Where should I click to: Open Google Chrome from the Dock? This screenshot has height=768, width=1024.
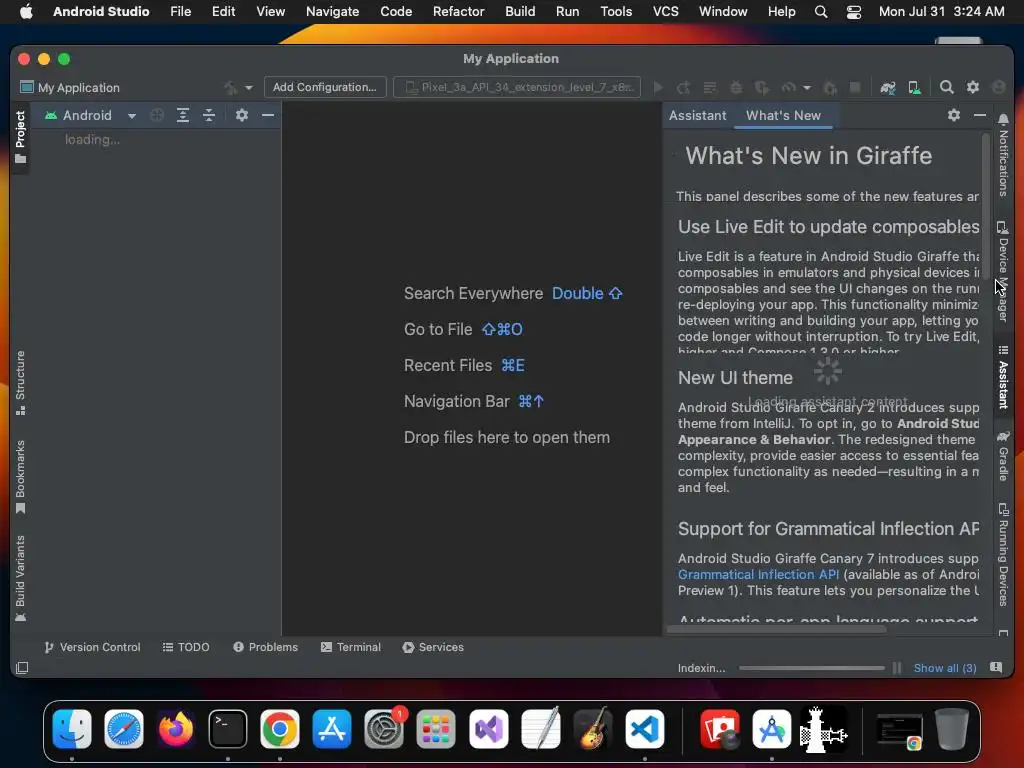(280, 729)
